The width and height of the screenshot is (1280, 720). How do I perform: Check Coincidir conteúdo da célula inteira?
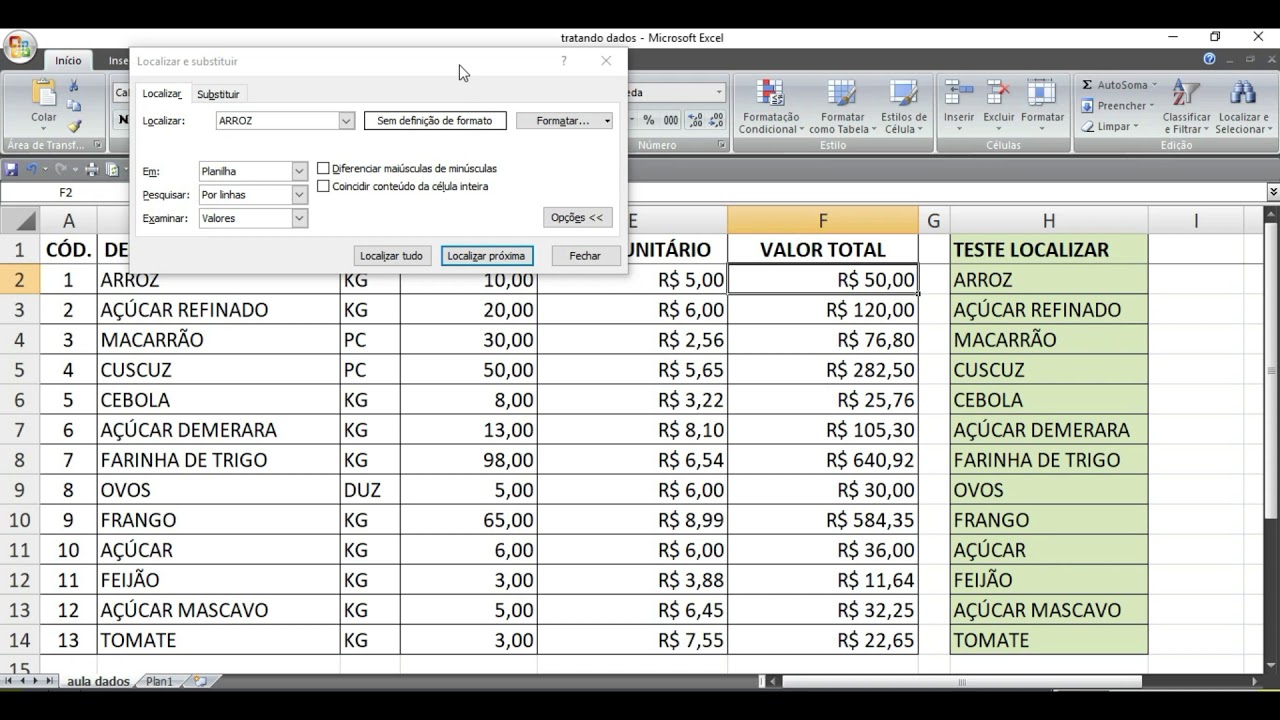[x=323, y=186]
